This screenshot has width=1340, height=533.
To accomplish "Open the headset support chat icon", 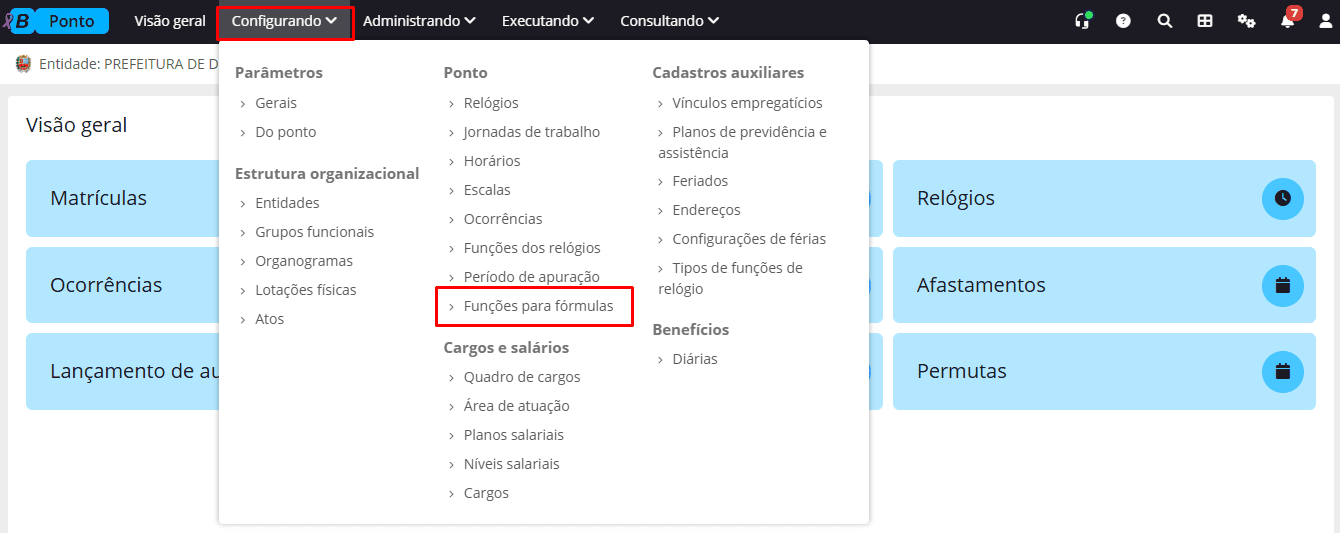I will tap(1082, 21).
